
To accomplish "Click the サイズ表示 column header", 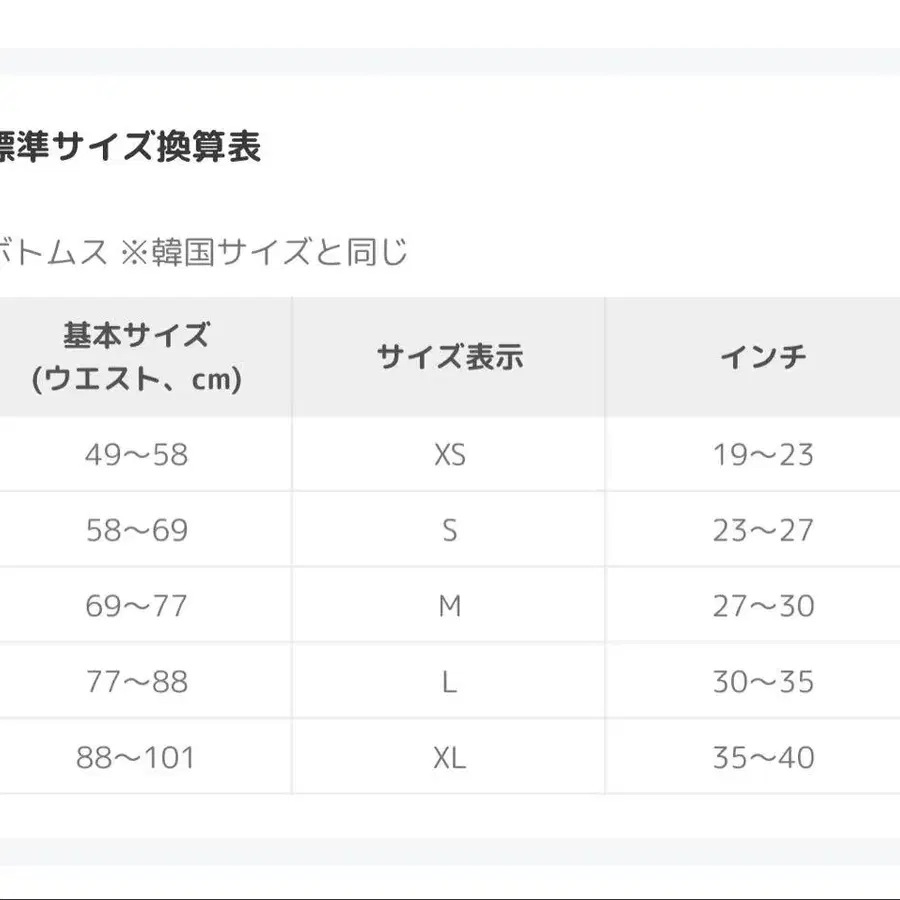I will point(450,357).
